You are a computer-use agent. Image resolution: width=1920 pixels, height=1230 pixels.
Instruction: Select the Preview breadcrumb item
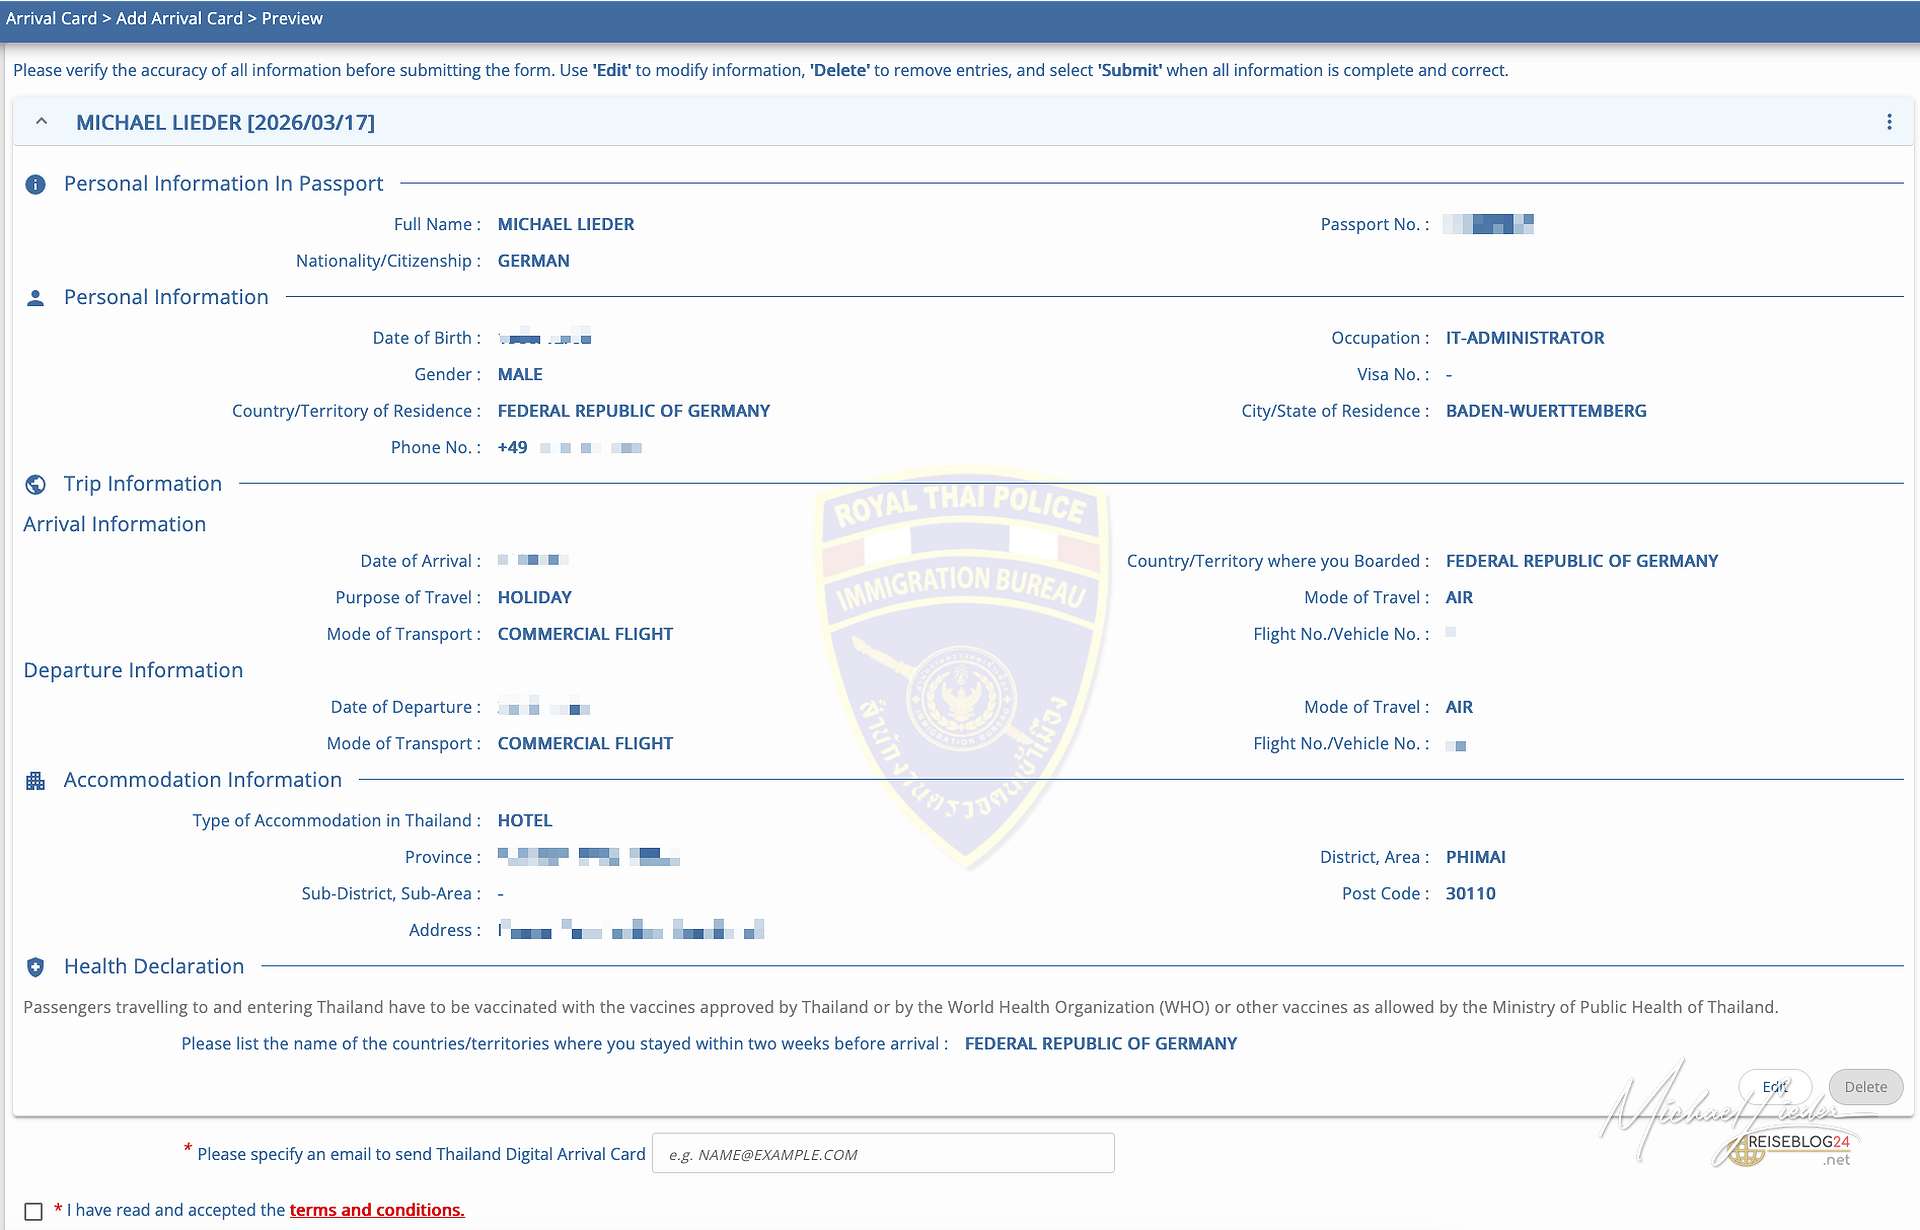[292, 18]
